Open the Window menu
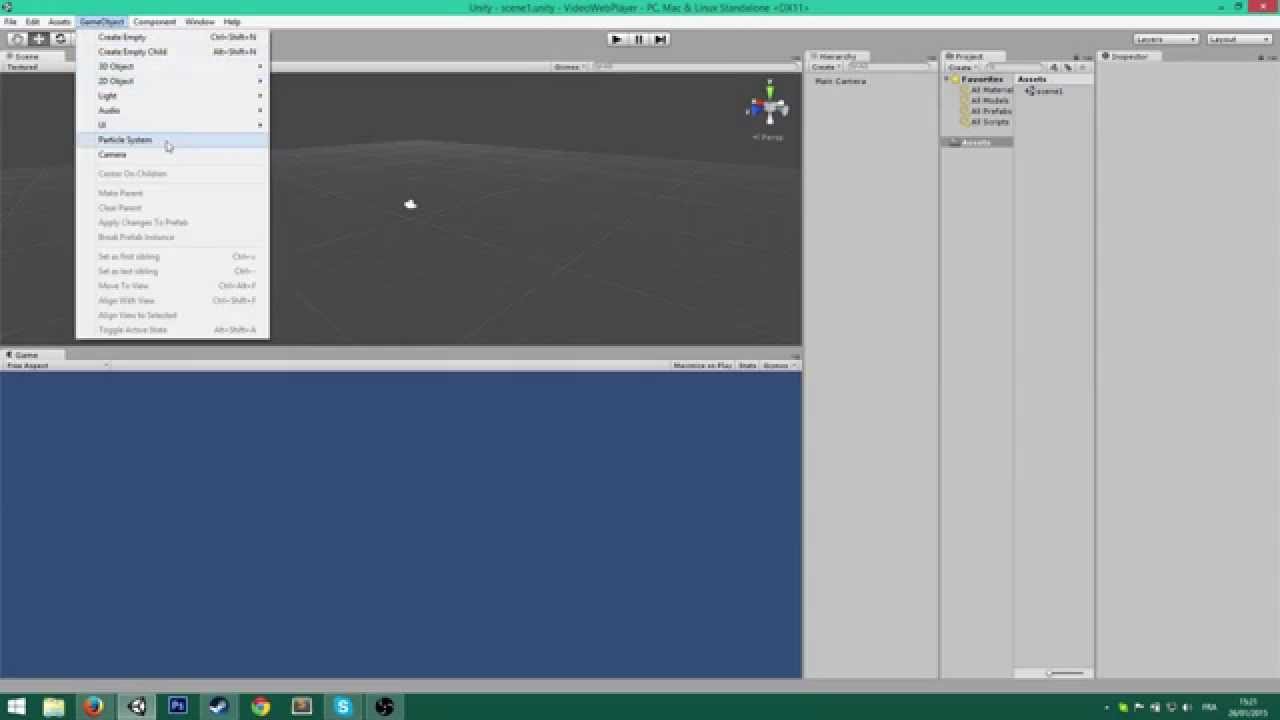This screenshot has width=1280, height=720. (199, 22)
